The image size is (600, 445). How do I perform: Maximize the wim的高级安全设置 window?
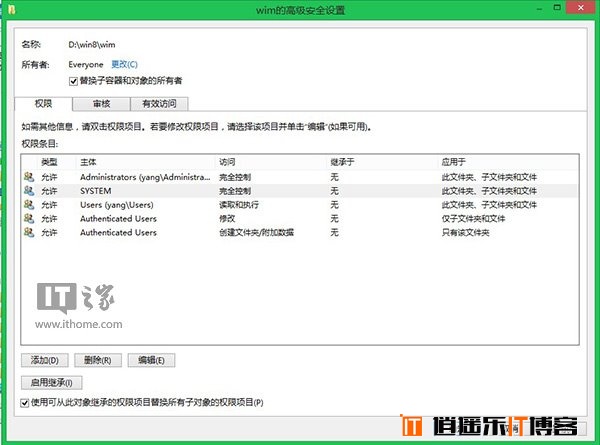coord(557,7)
